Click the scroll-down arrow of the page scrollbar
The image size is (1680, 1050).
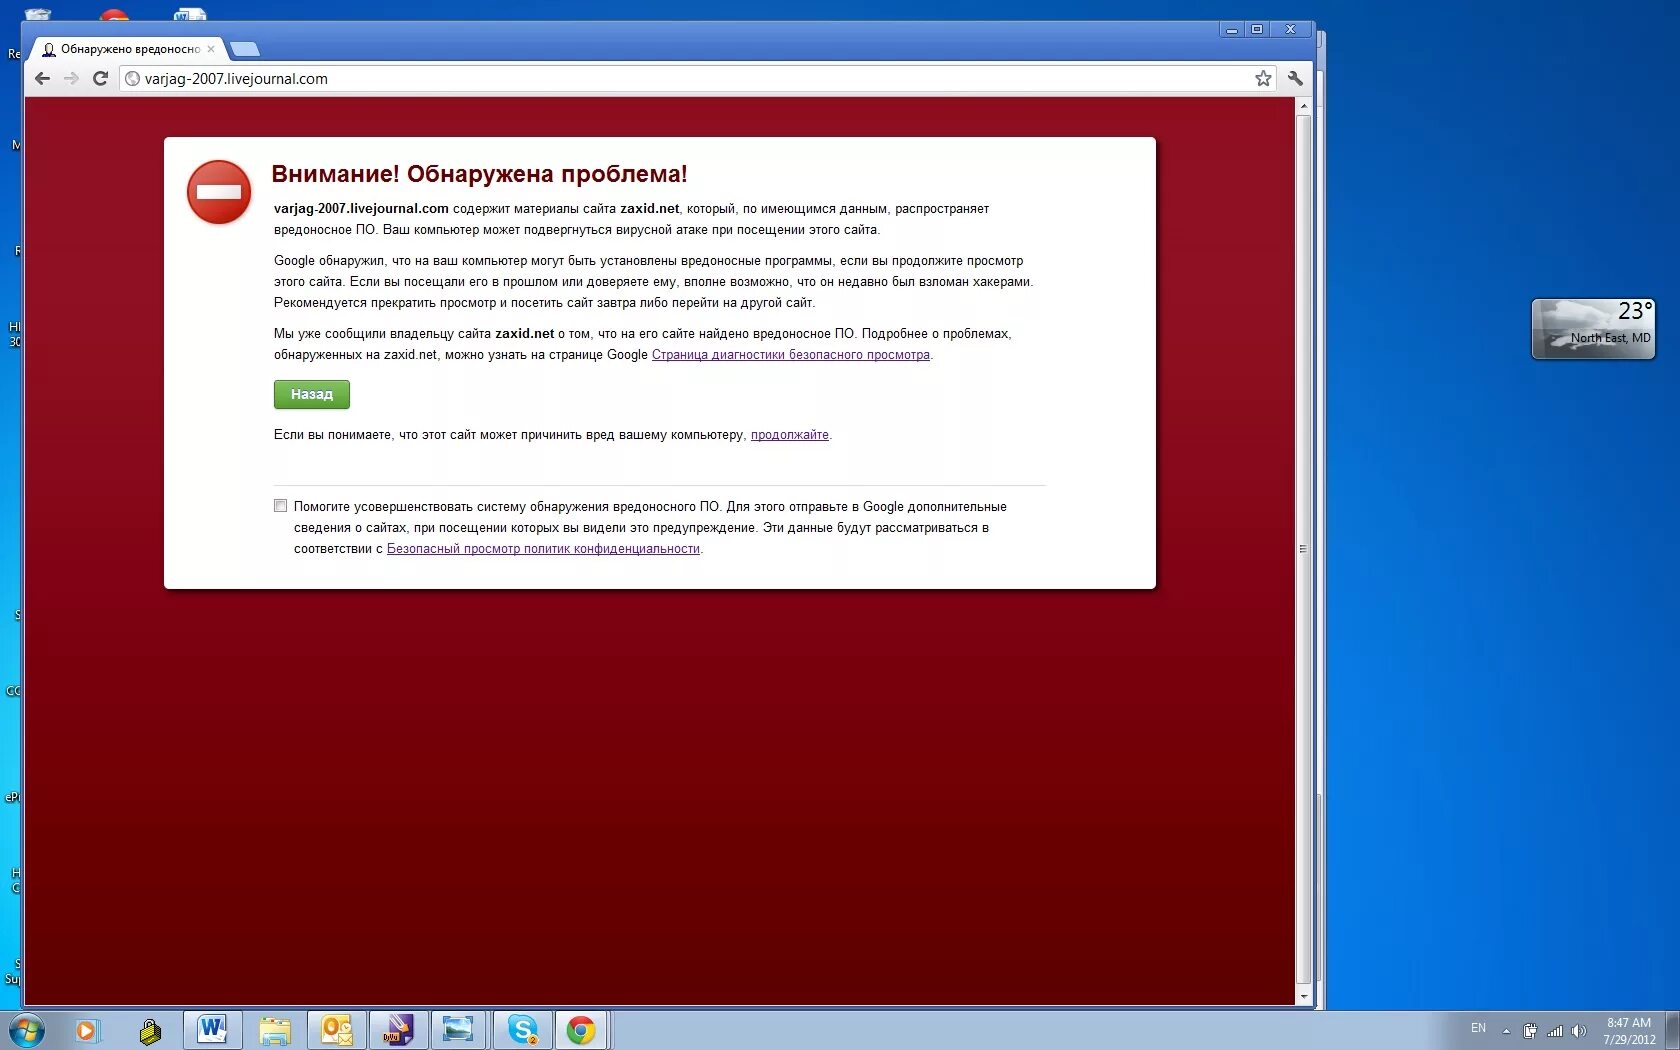point(1303,997)
